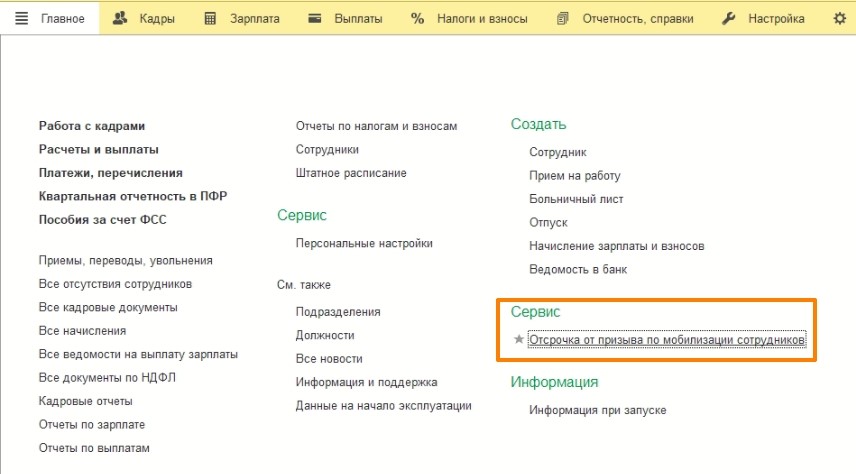This screenshot has height=474, width=856.
Task: Open Расчеты и выплаты
Action: [98, 149]
